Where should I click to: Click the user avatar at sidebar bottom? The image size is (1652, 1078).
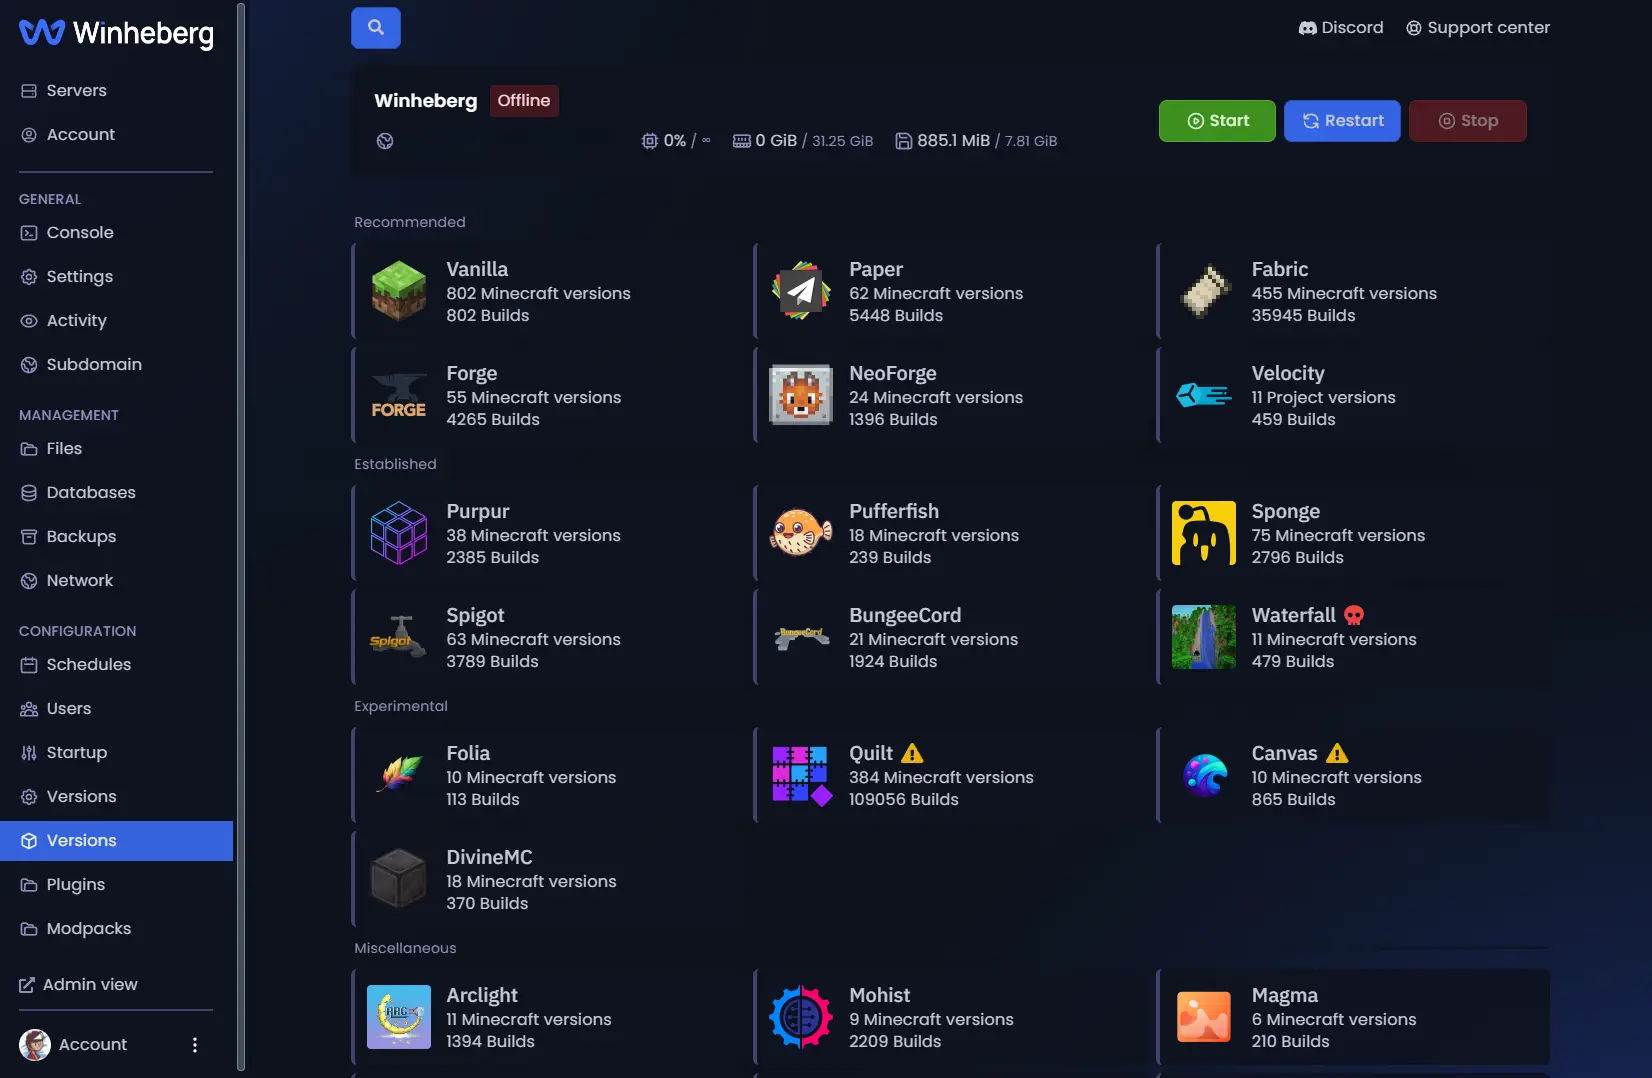(35, 1045)
